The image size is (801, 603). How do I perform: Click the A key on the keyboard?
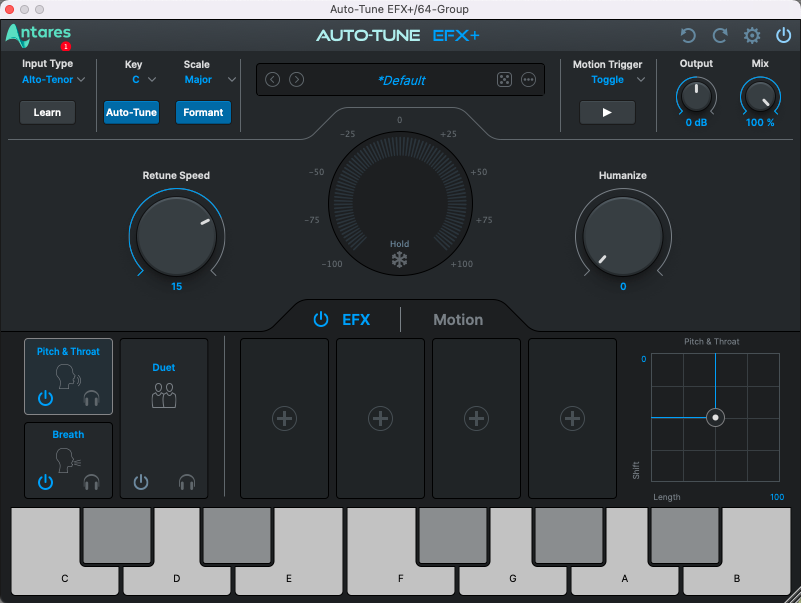click(625, 578)
